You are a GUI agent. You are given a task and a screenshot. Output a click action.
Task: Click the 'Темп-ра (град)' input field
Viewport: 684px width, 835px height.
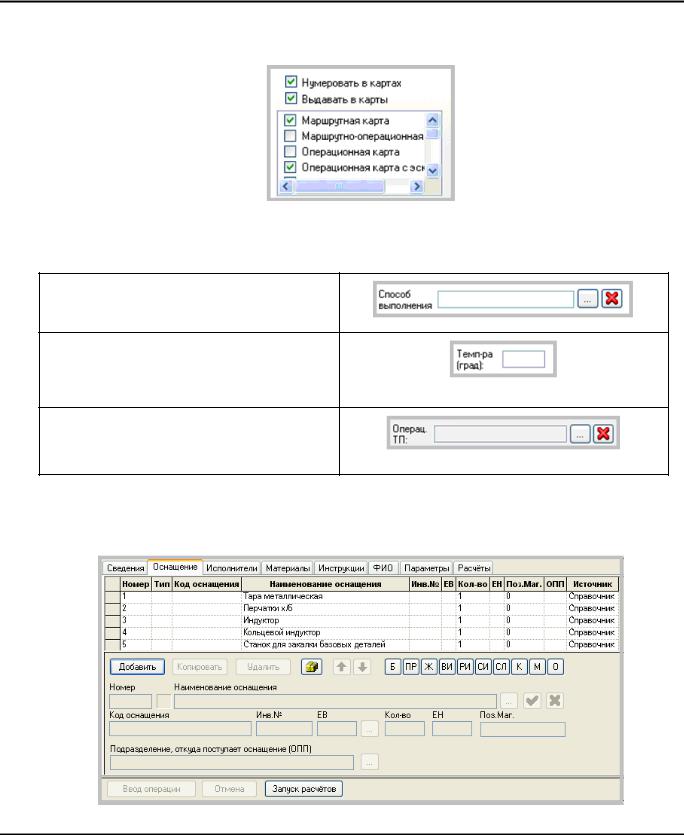524,359
